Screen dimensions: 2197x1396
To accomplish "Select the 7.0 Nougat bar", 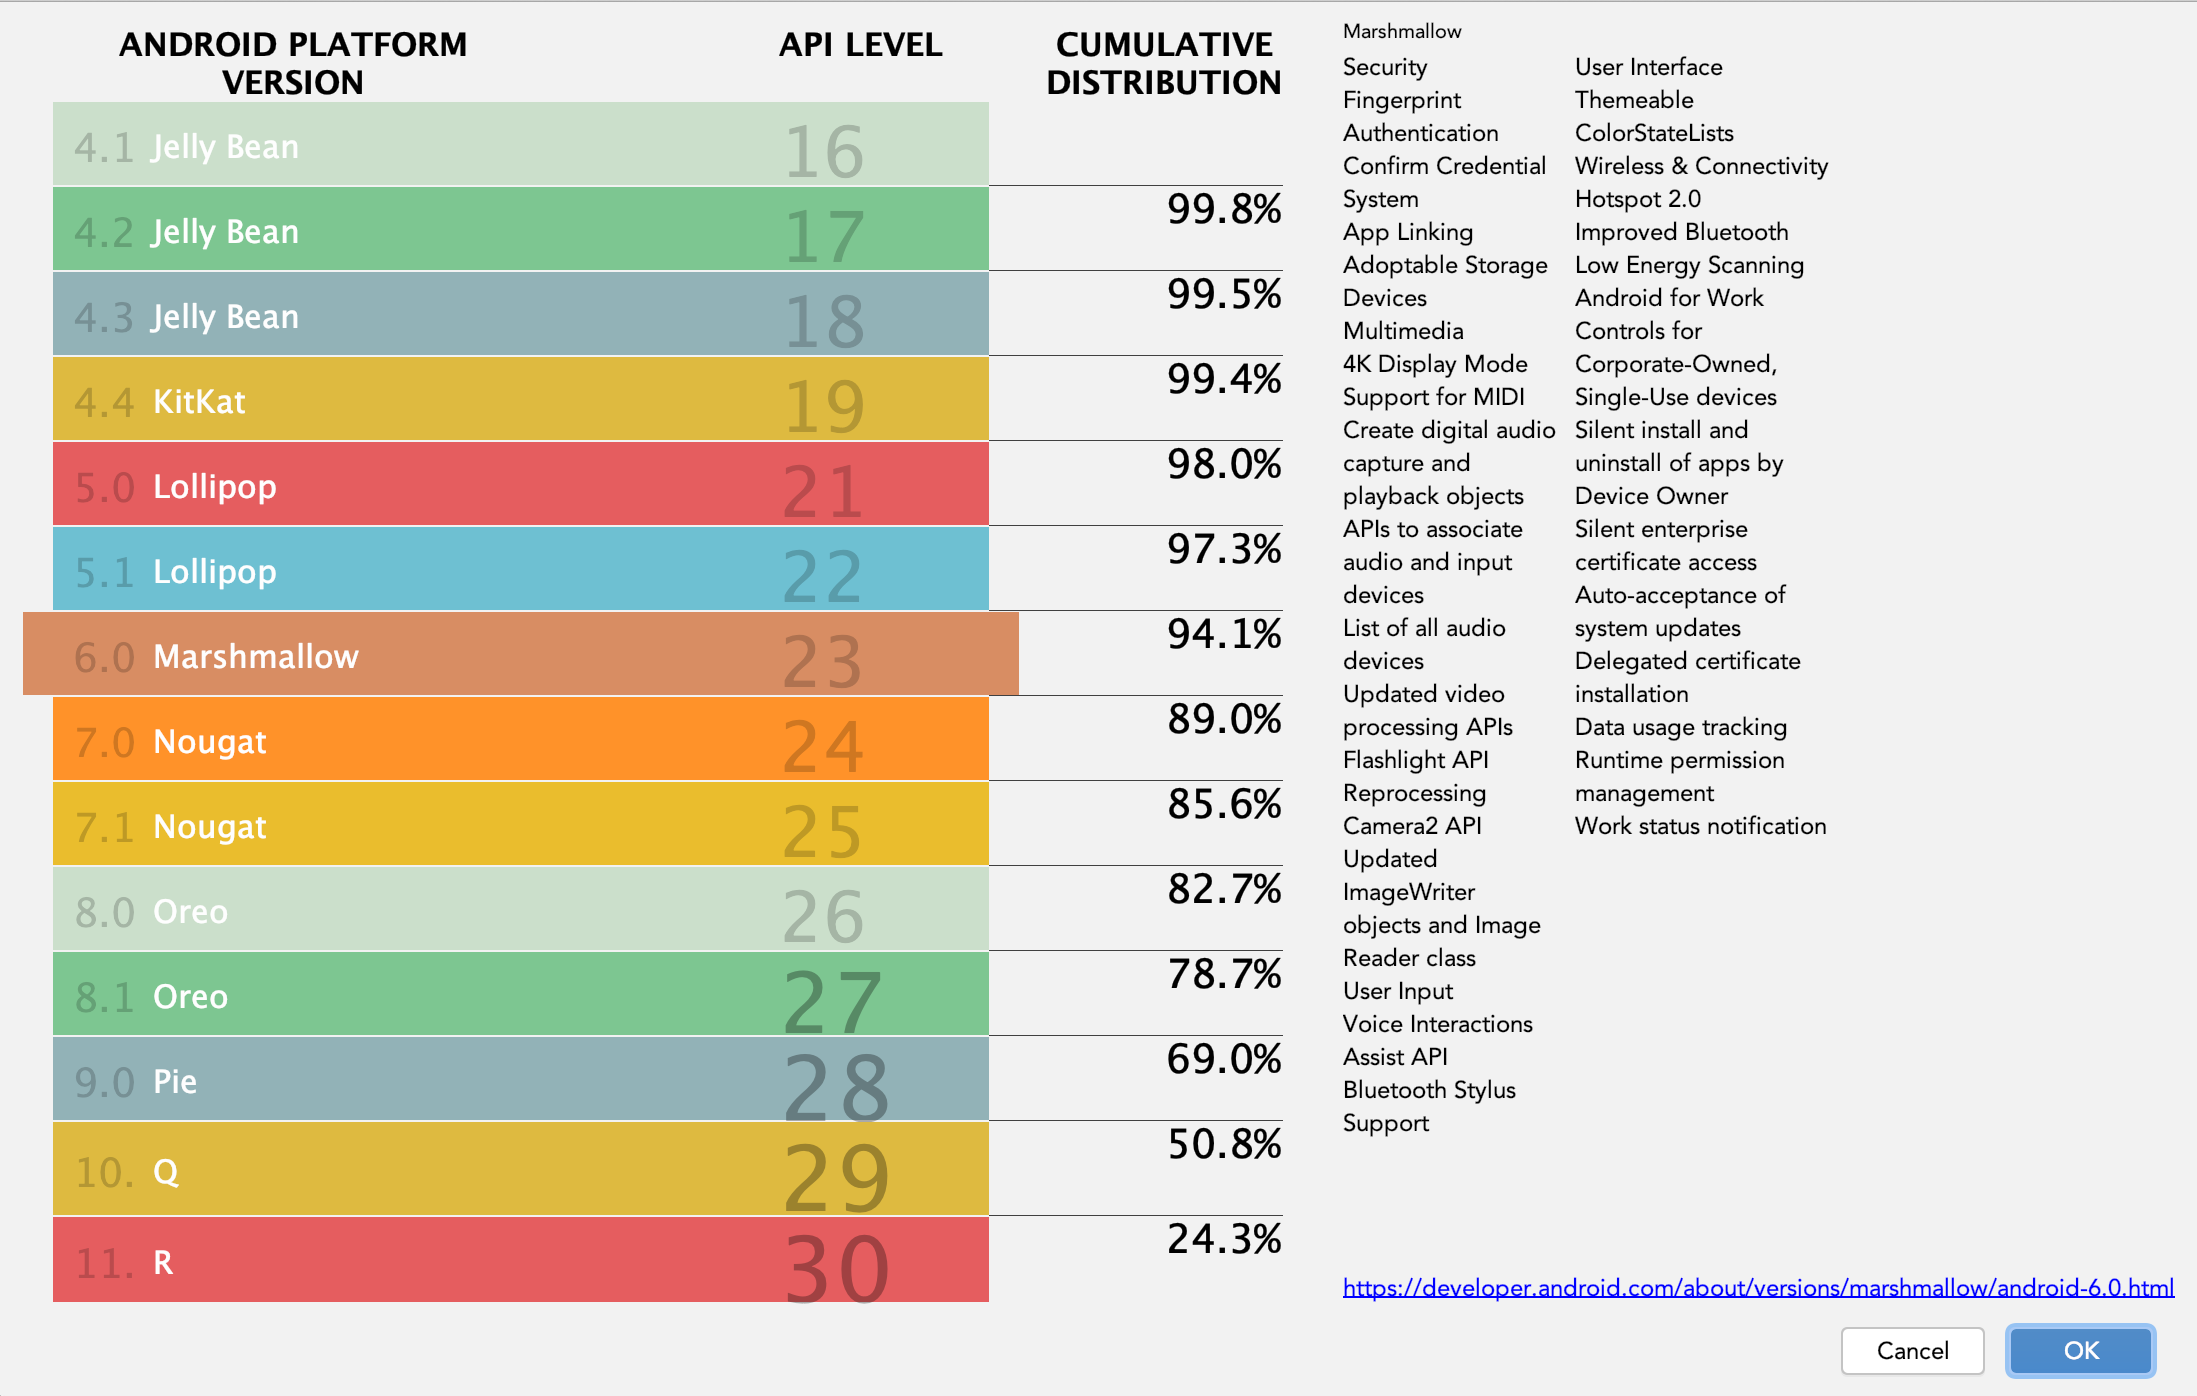I will point(520,739).
